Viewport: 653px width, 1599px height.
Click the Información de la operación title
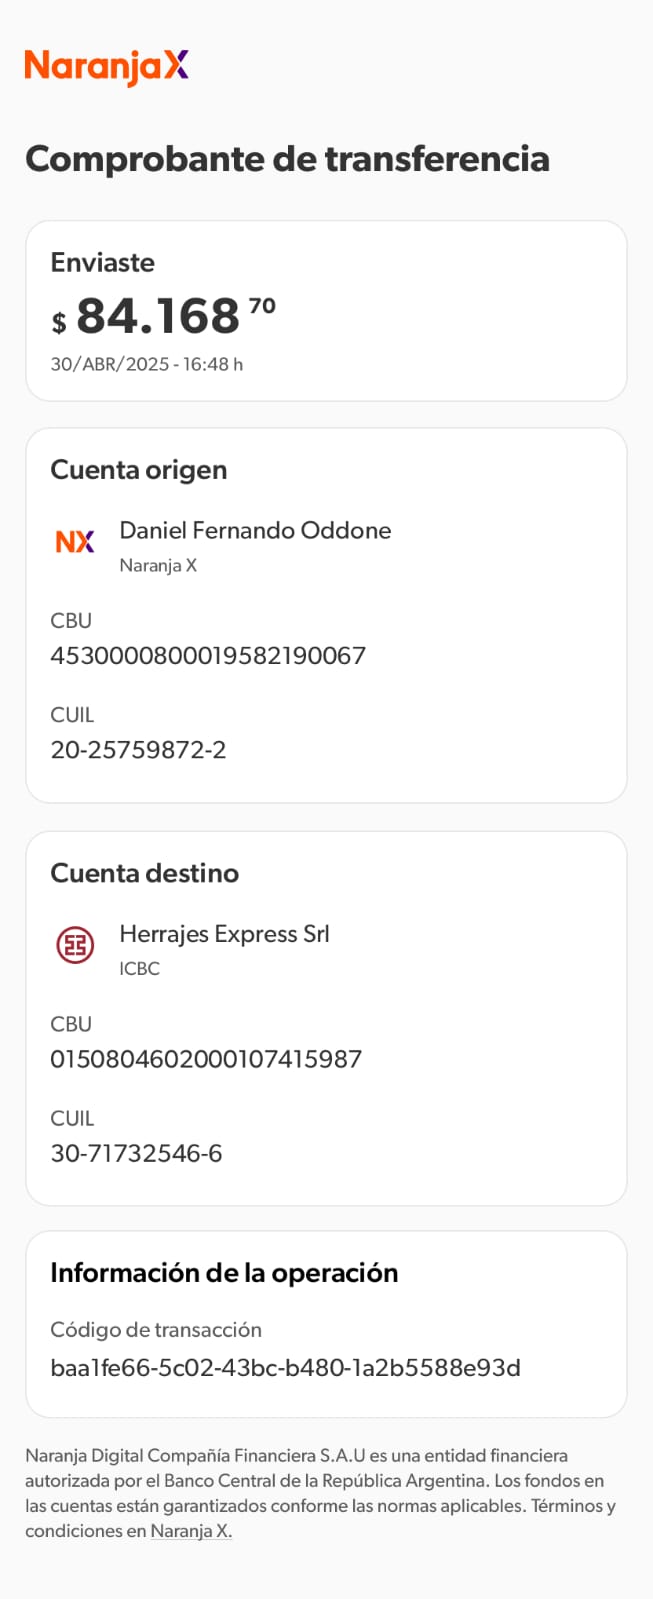pos(224,1273)
